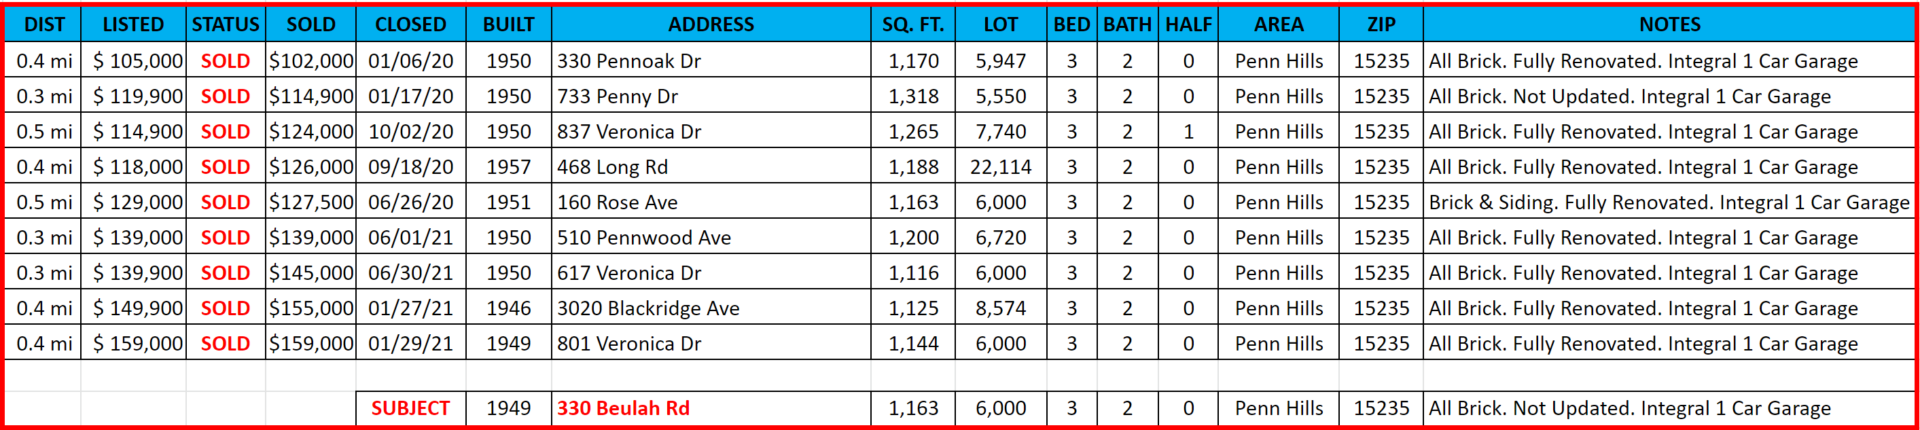
Task: Select the ZIP column header
Action: (x=1381, y=24)
